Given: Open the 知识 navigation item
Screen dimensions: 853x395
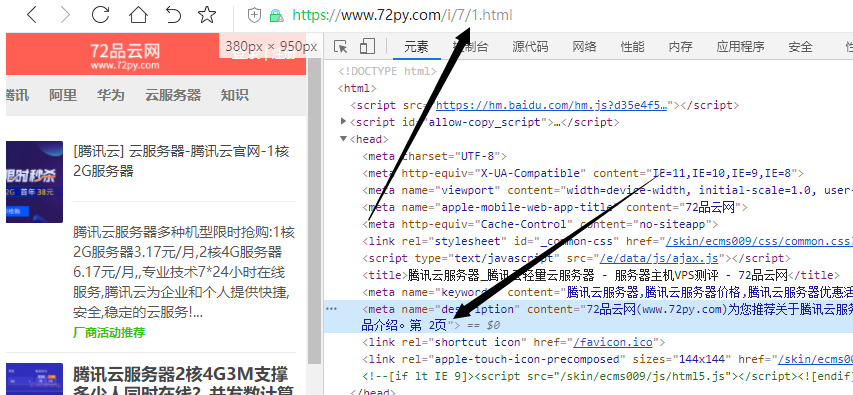Looking at the screenshot, I should (x=234, y=95).
